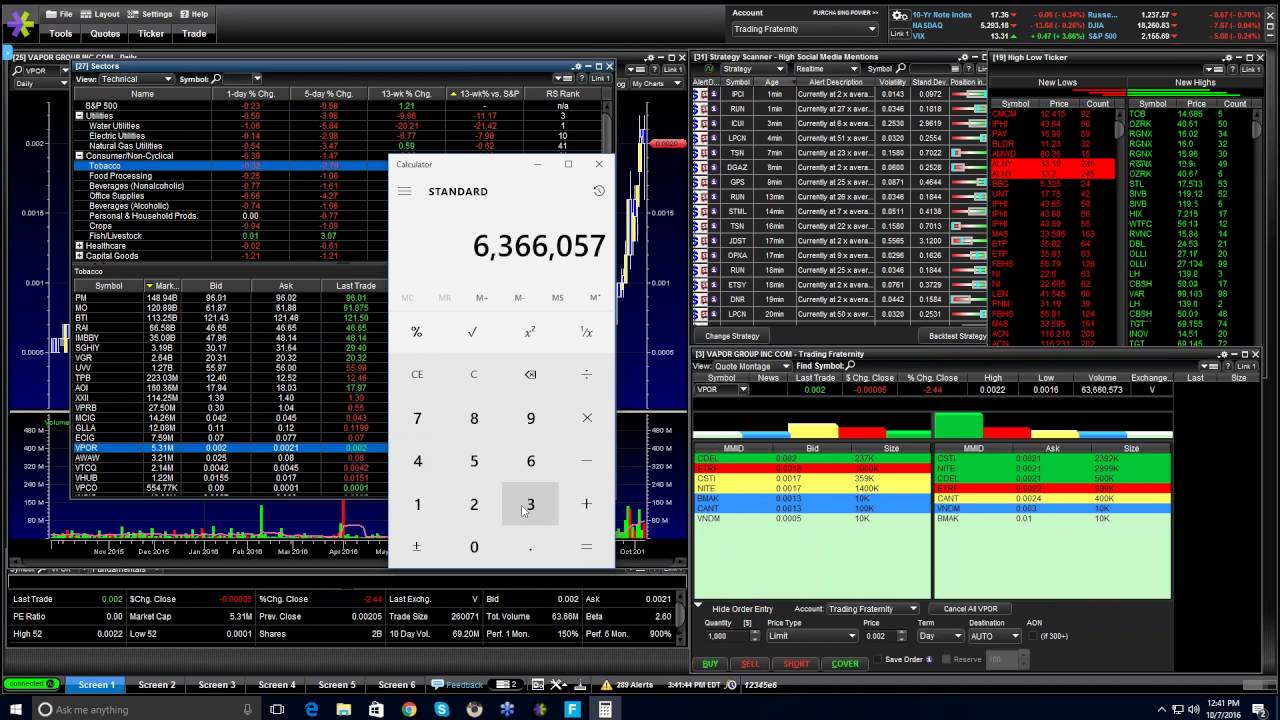Click the calculator CE key
Image resolution: width=1280 pixels, height=720 pixels.
[x=417, y=374]
